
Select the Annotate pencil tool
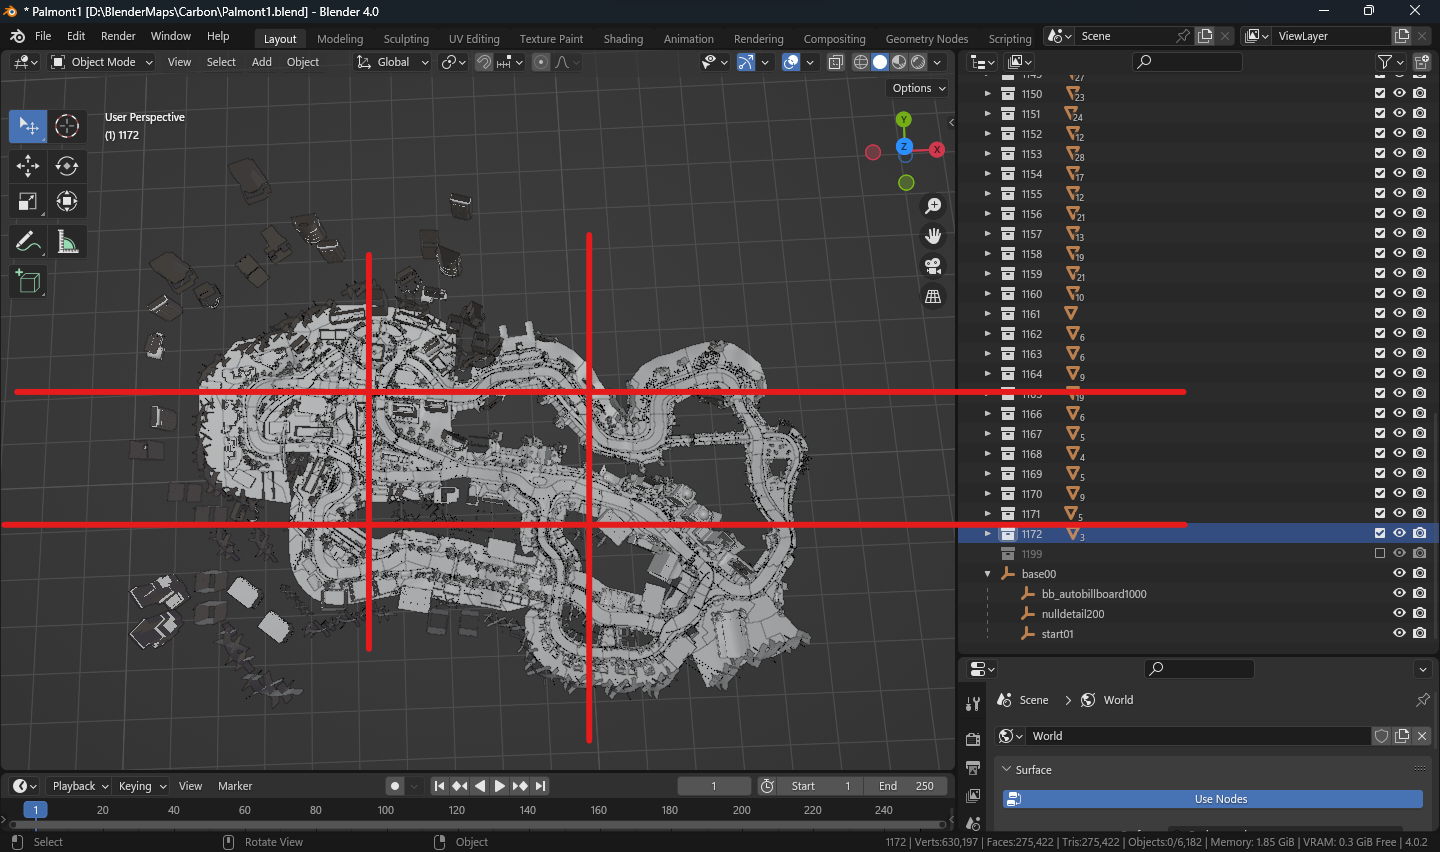(x=28, y=242)
